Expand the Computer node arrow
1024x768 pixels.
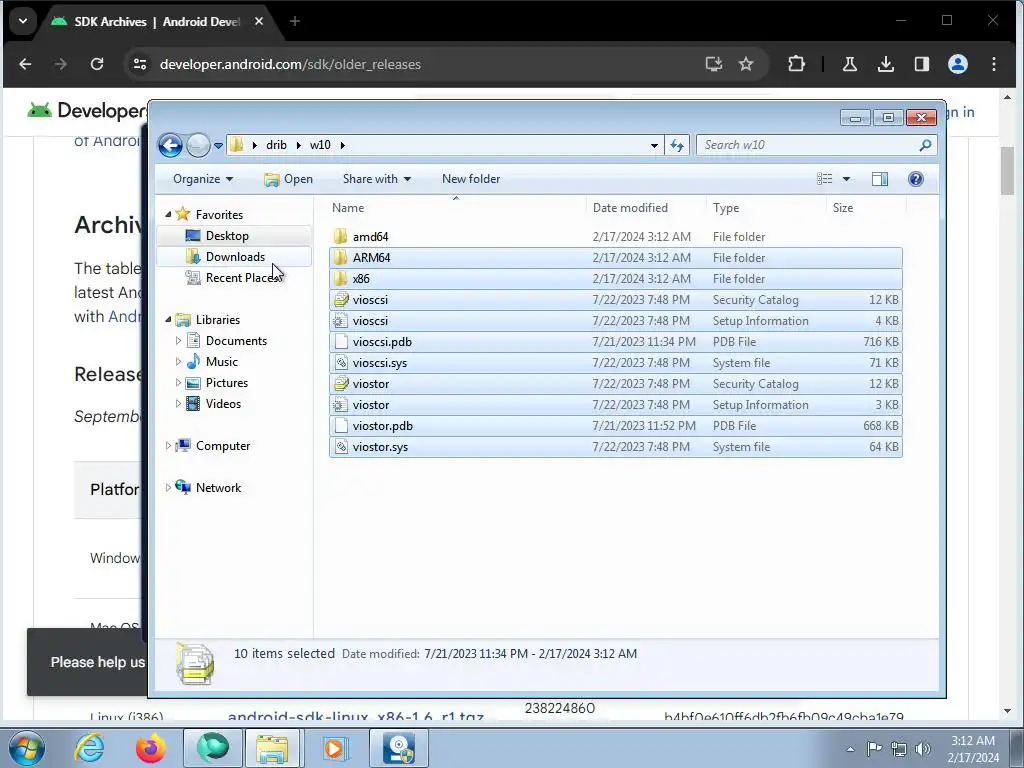coord(168,445)
